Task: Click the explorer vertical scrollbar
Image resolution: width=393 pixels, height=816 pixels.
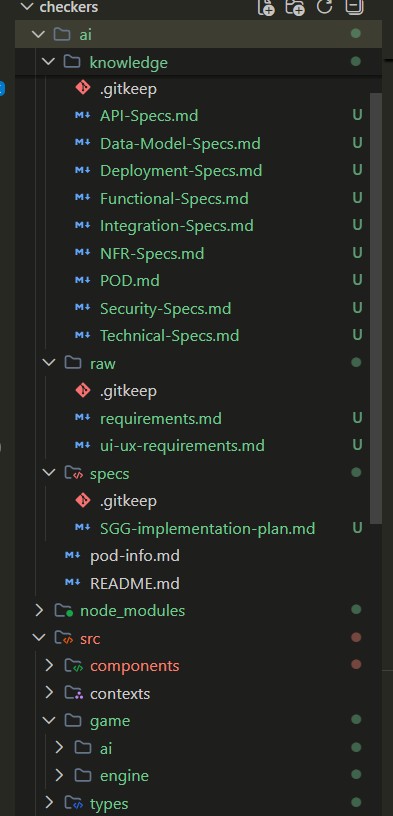Action: click(375, 308)
